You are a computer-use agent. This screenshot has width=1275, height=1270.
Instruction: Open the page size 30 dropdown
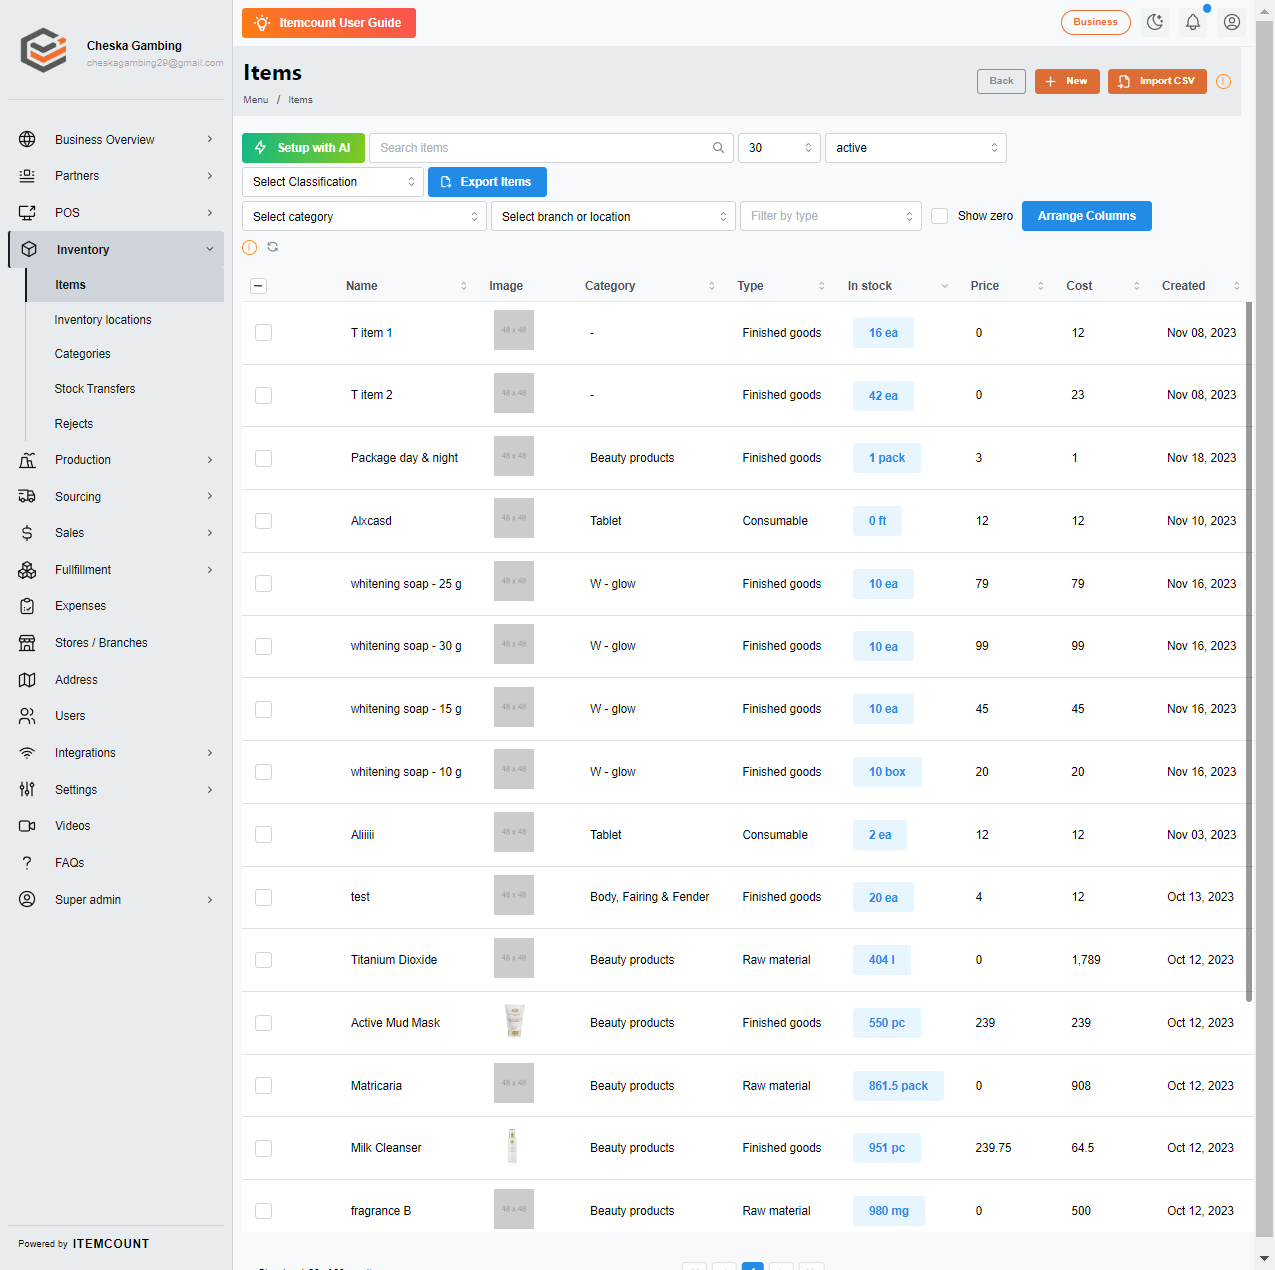[x=779, y=148]
